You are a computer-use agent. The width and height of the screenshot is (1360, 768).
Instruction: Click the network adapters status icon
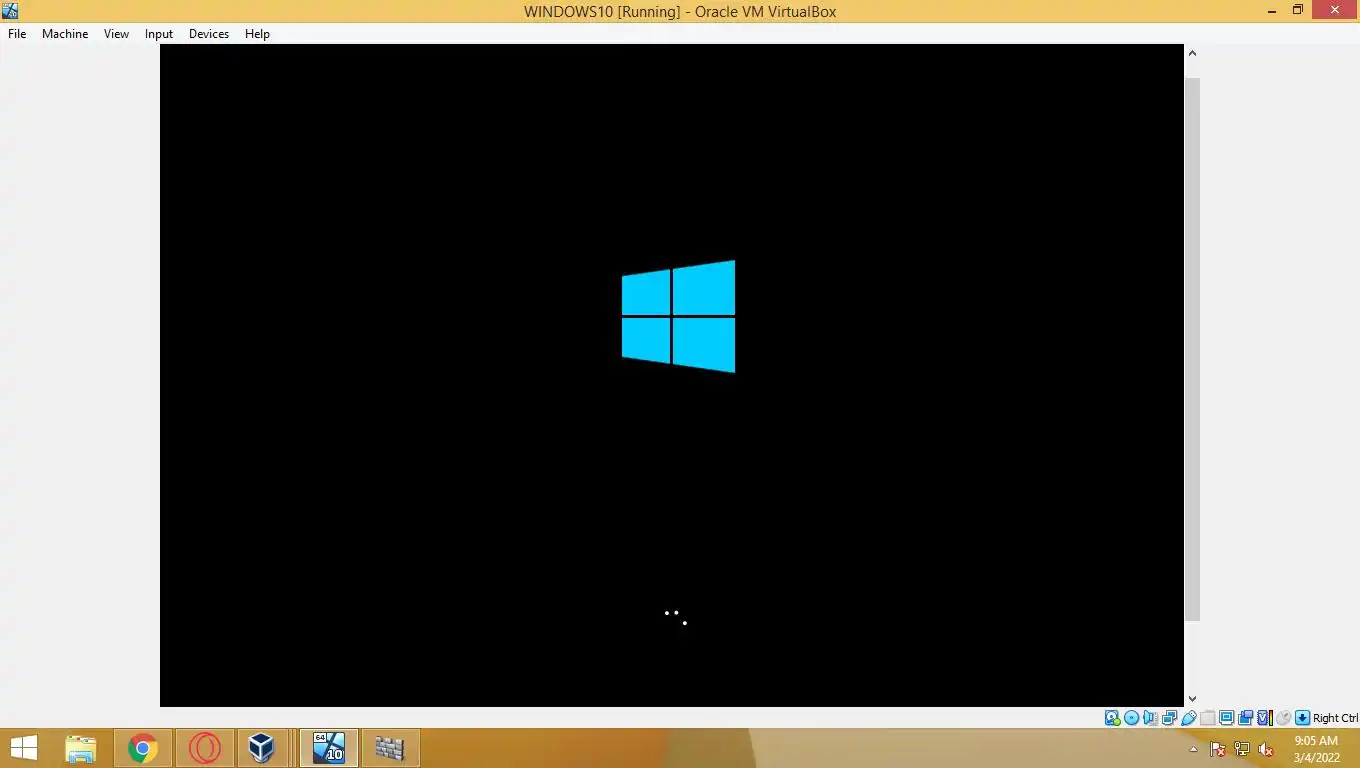[x=1169, y=718]
